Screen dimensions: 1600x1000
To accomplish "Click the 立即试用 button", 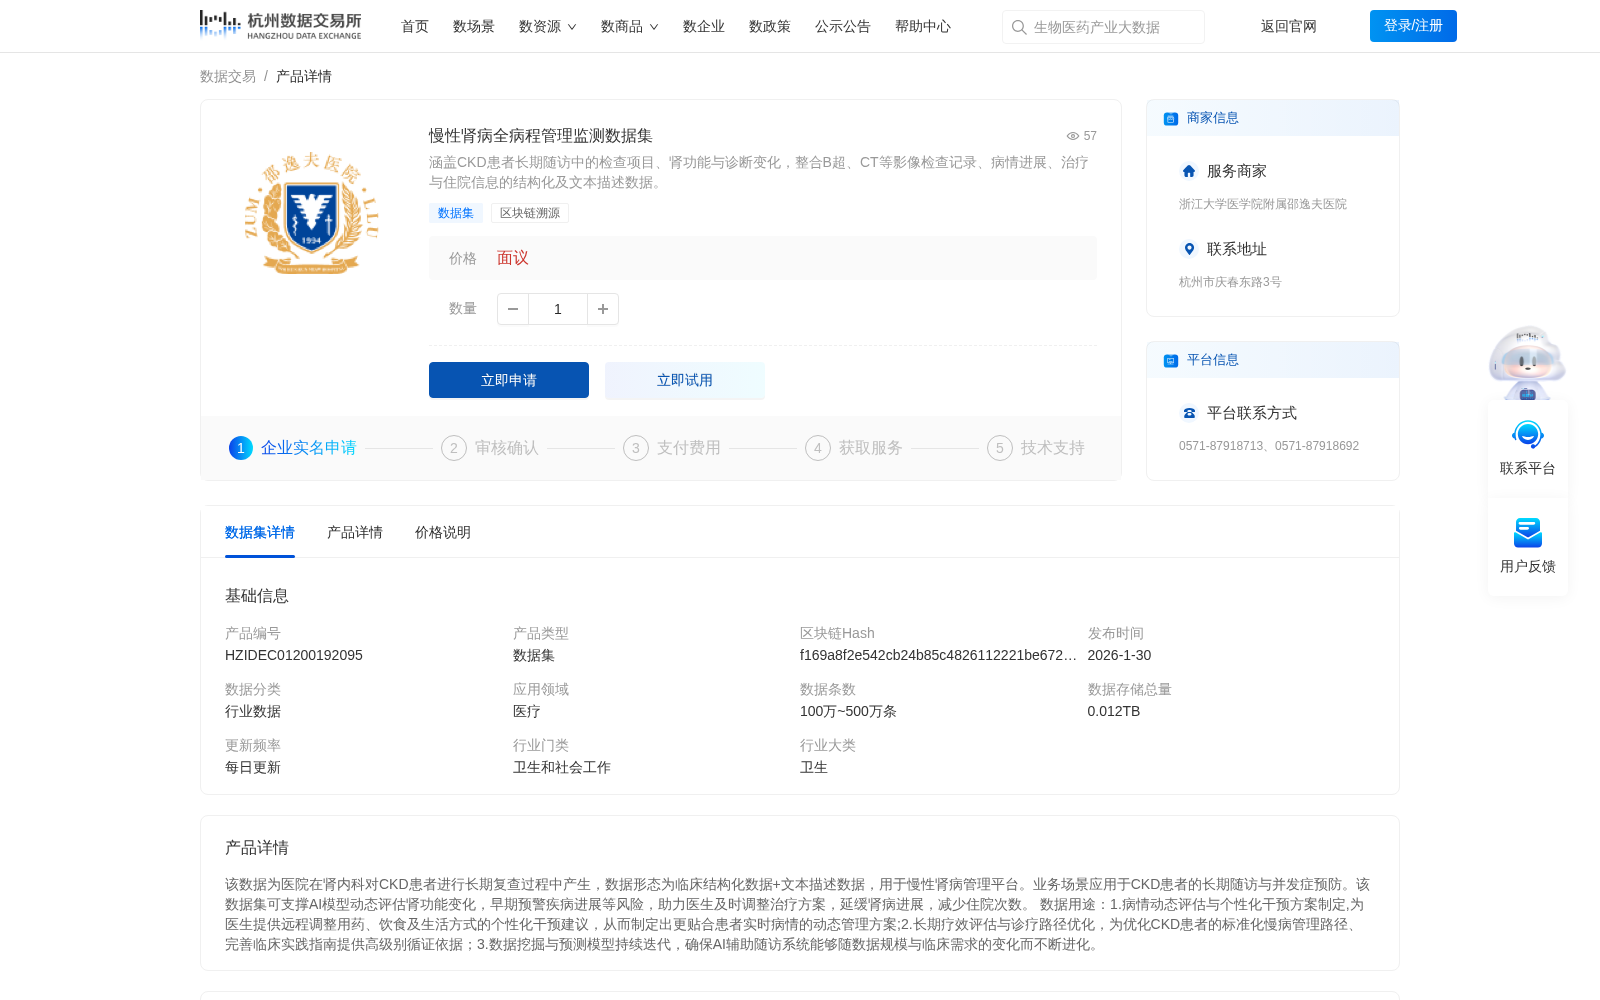I will pyautogui.click(x=685, y=380).
